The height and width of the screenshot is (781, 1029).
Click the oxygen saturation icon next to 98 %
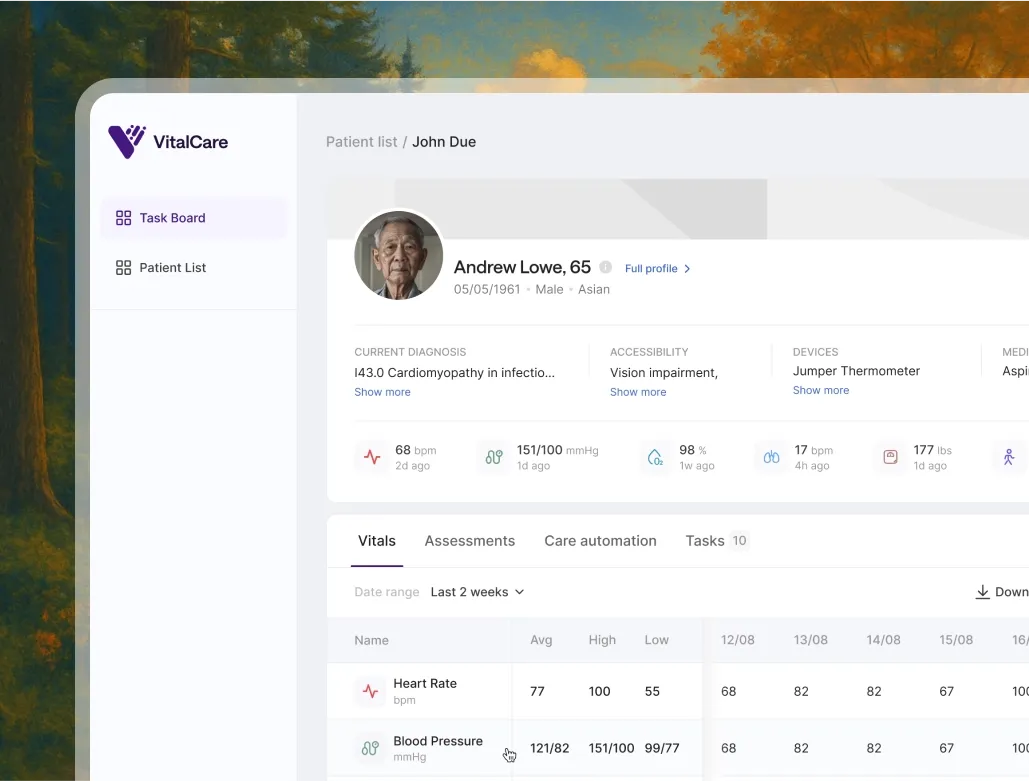tap(655, 457)
